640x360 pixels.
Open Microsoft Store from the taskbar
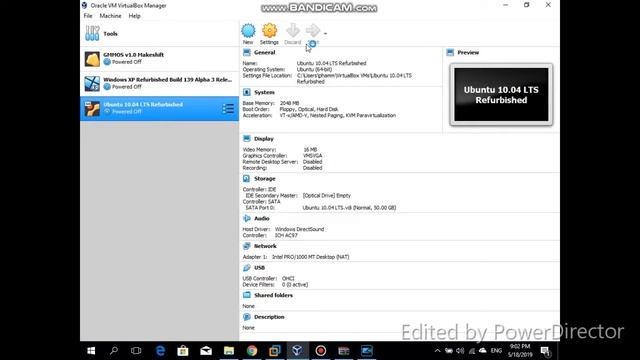pyautogui.click(x=183, y=351)
